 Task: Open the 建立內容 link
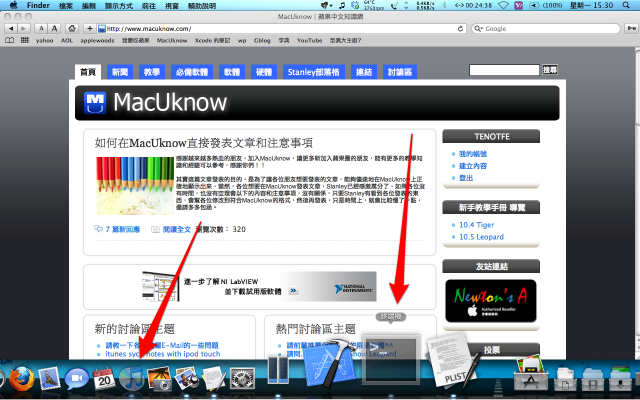point(473,166)
